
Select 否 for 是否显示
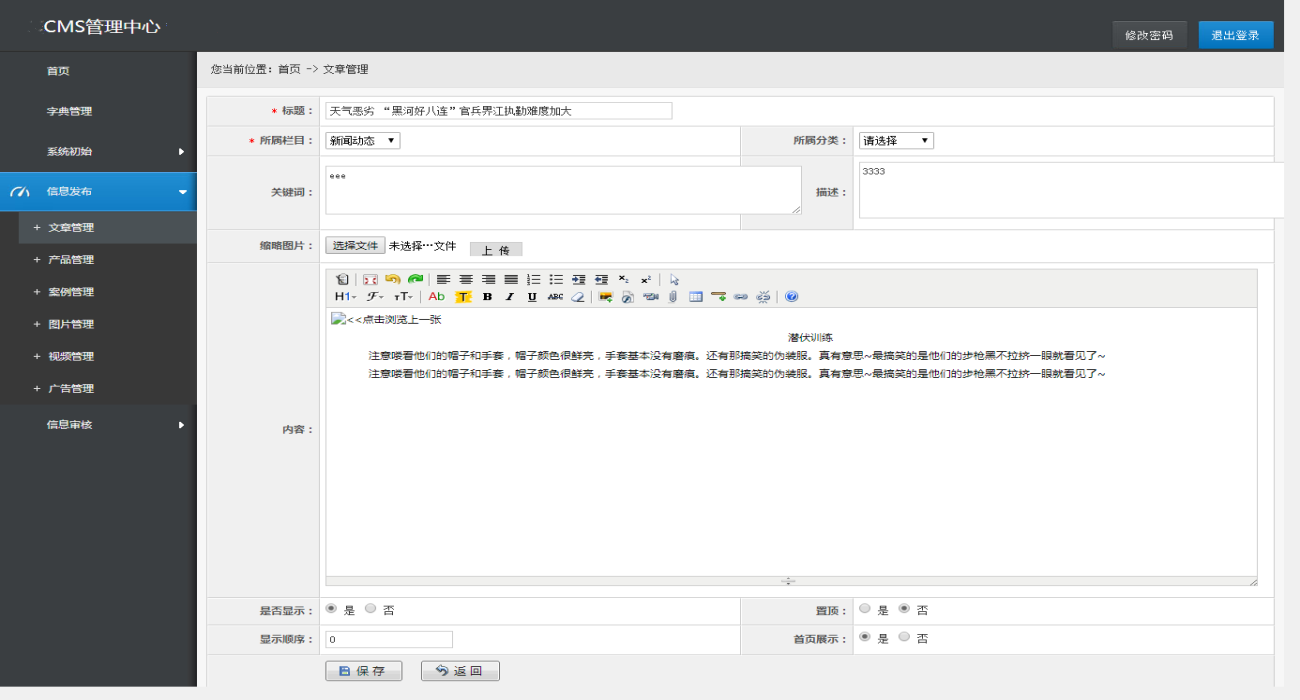370,608
